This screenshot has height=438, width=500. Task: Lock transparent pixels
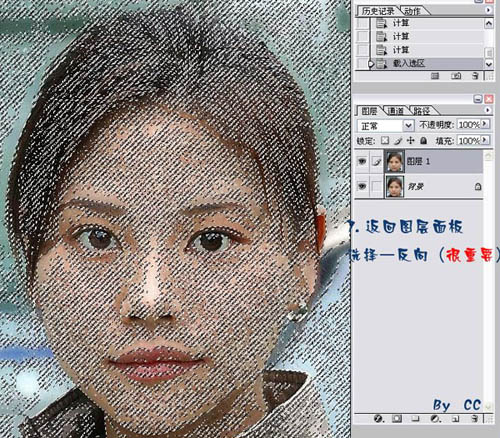pyautogui.click(x=385, y=140)
